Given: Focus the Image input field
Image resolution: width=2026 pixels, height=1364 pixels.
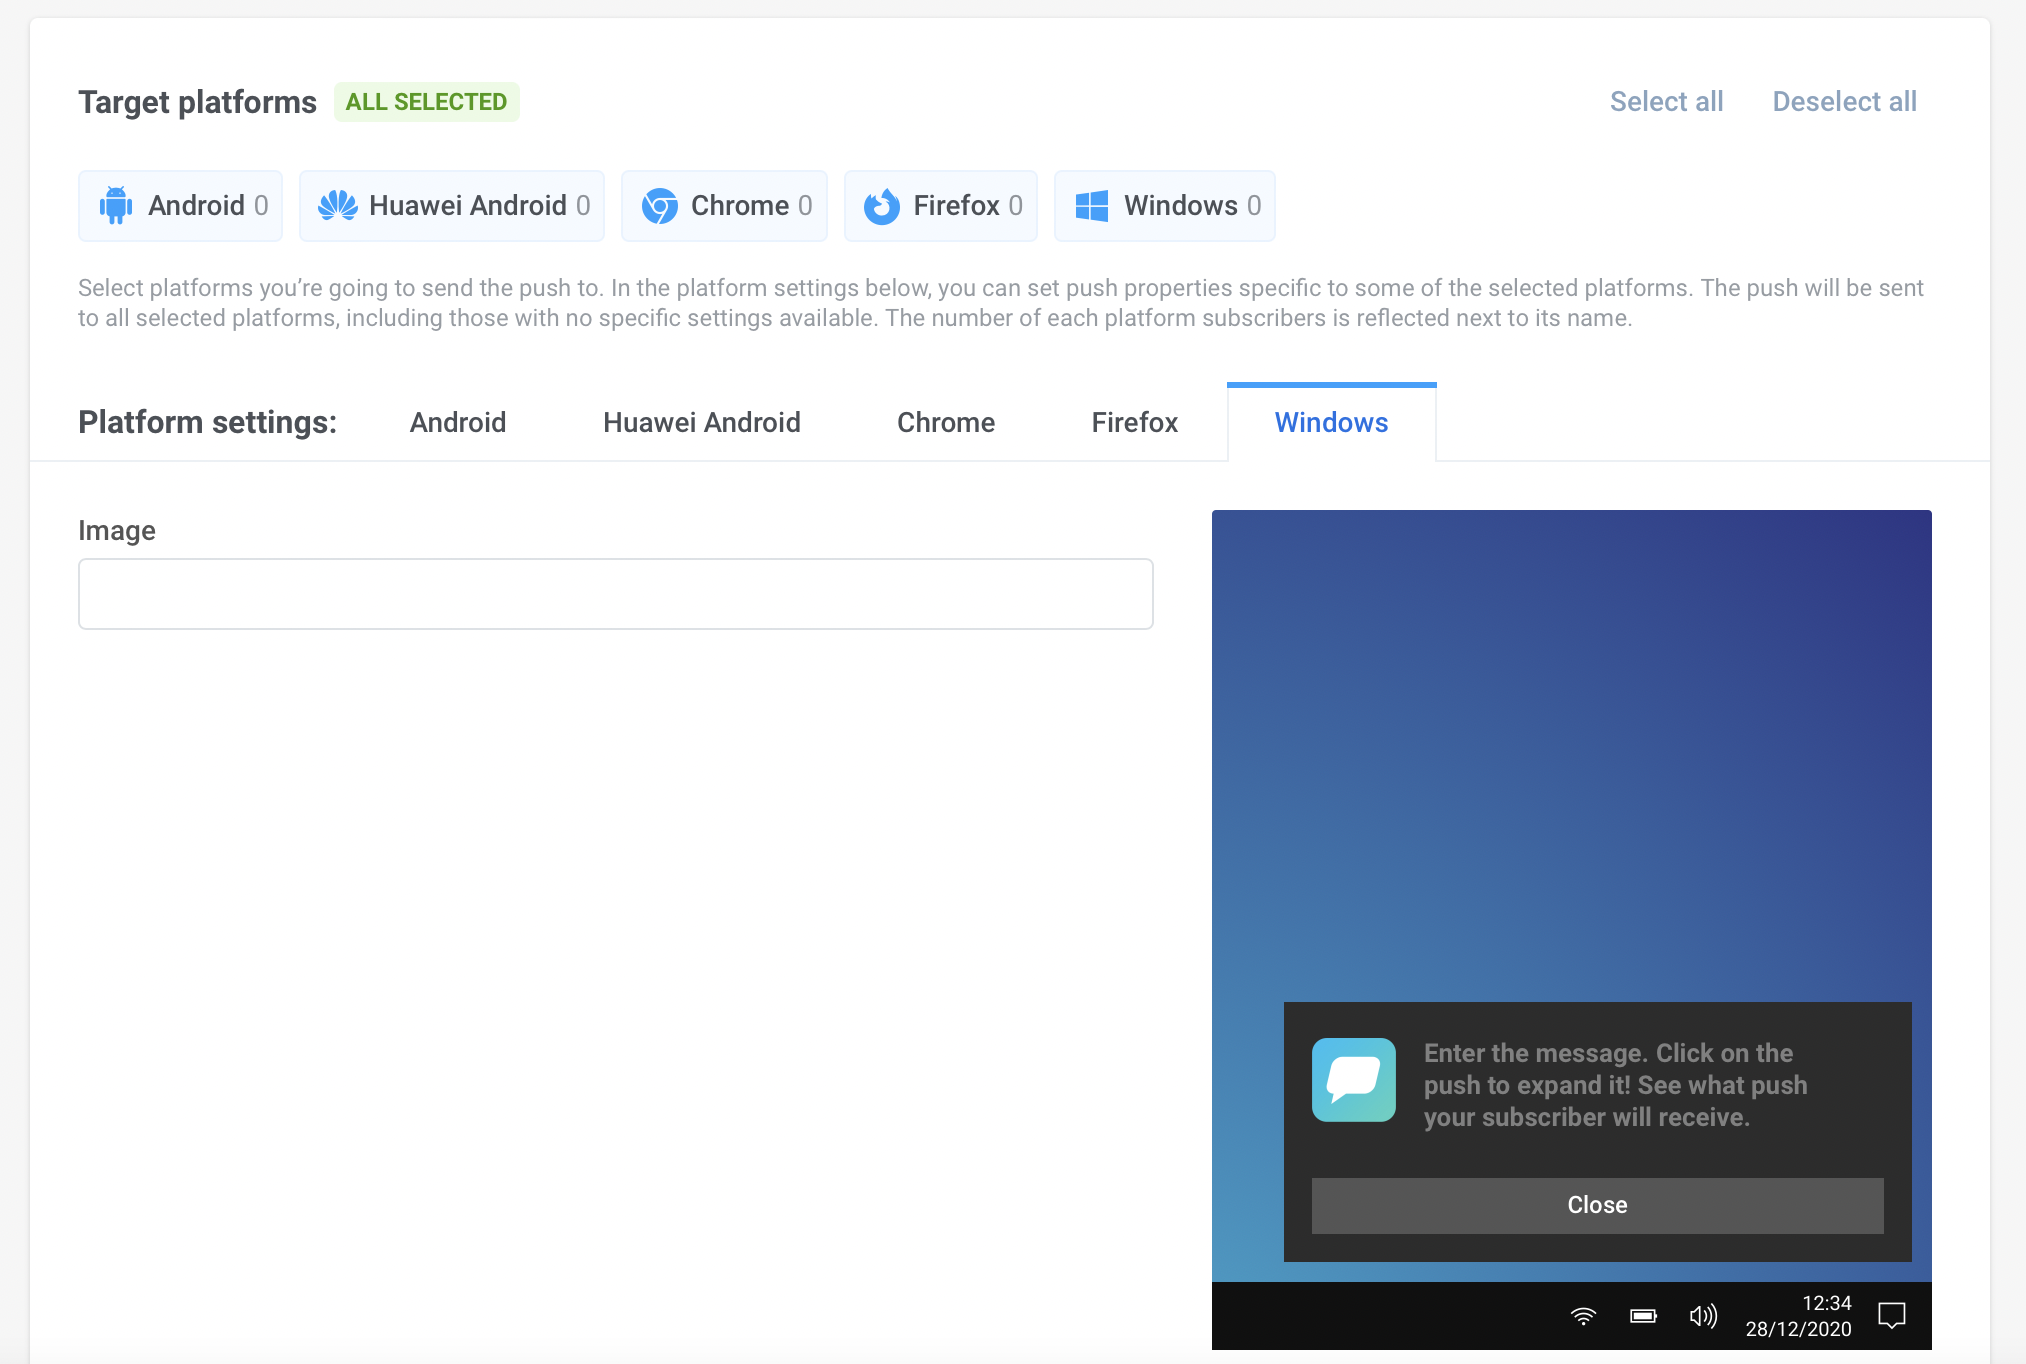Looking at the screenshot, I should click(616, 594).
